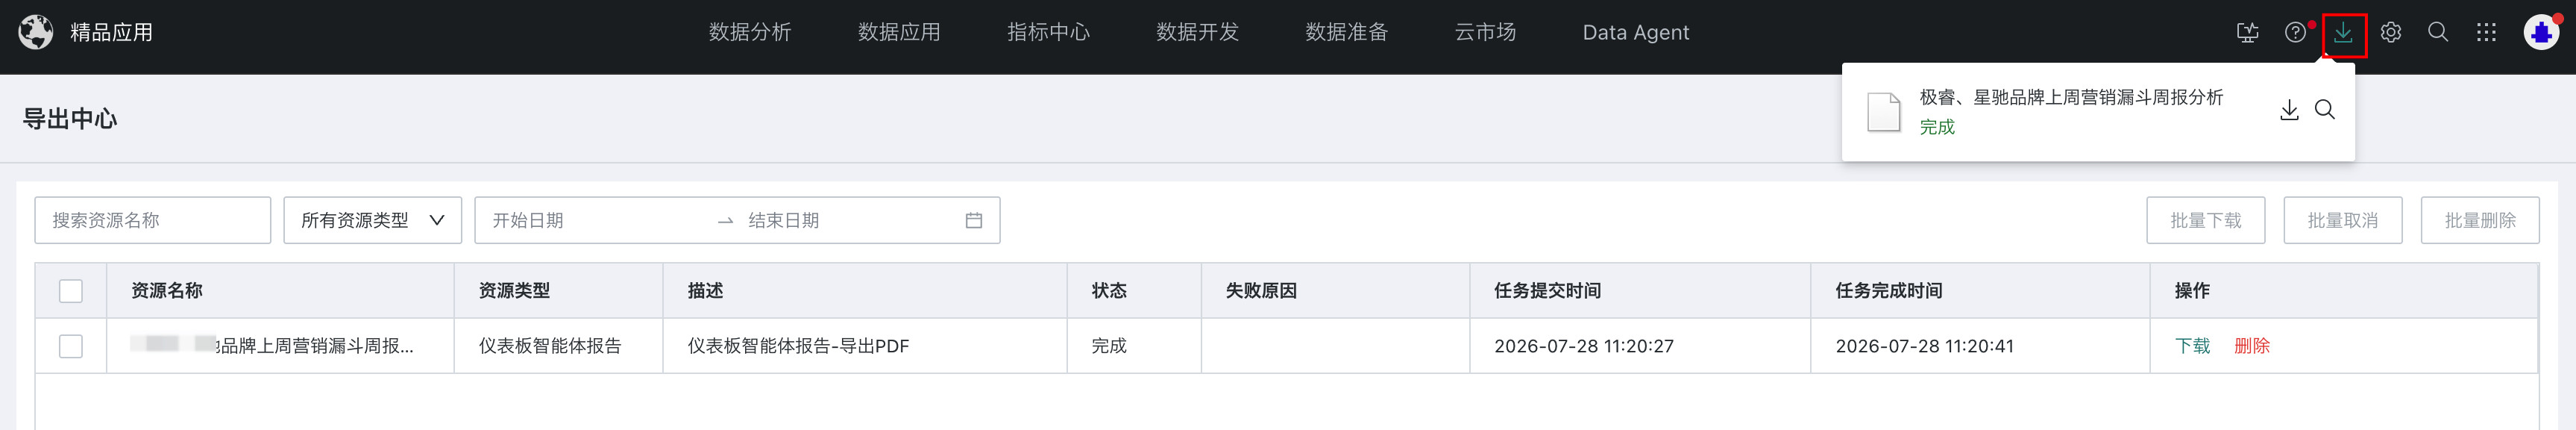Viewport: 2576px width, 430px height.
Task: Download the completed report from the popup
Action: pyautogui.click(x=2289, y=110)
